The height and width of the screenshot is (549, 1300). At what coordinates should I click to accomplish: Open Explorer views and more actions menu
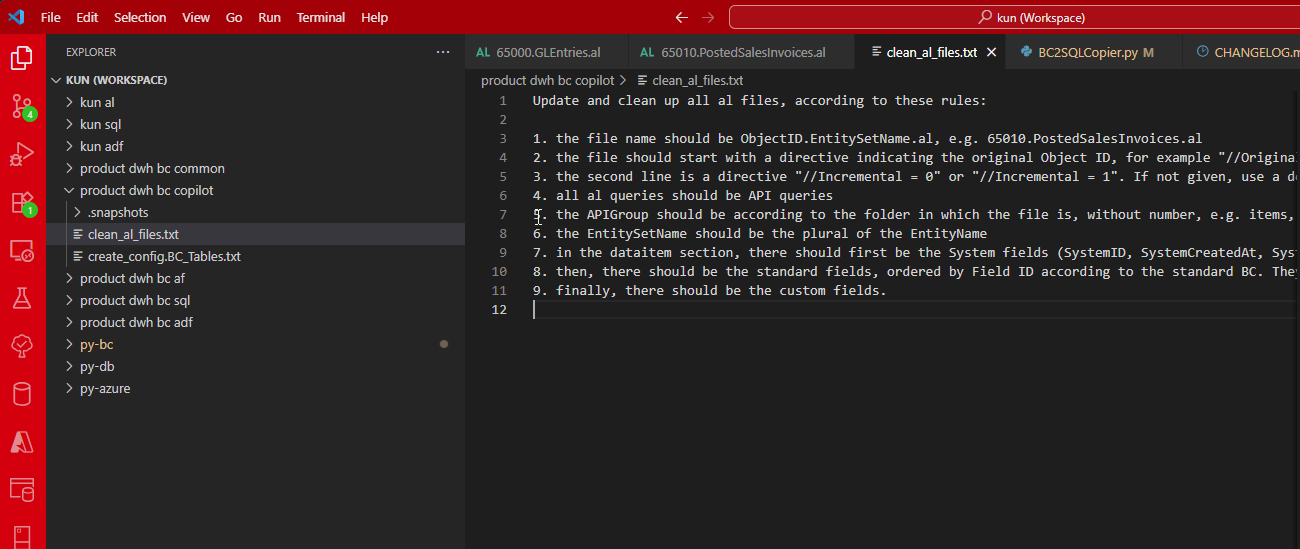click(x=443, y=52)
